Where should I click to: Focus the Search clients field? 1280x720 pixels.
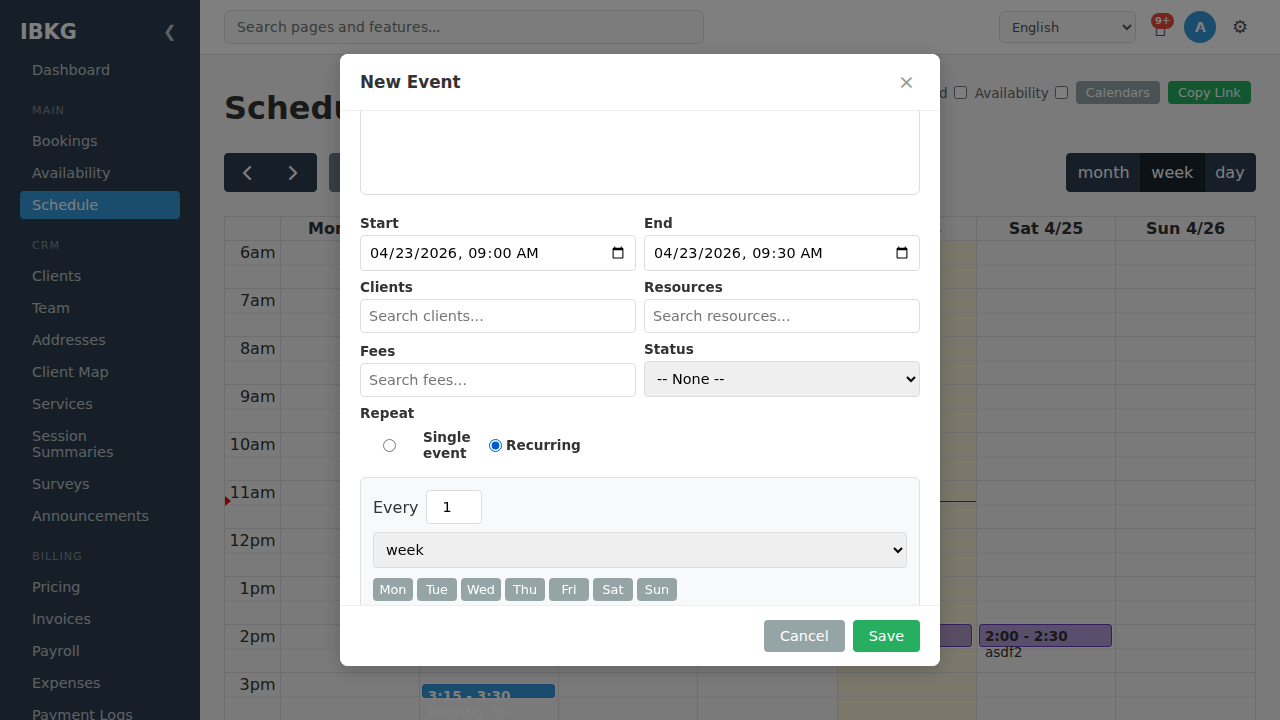pos(498,316)
